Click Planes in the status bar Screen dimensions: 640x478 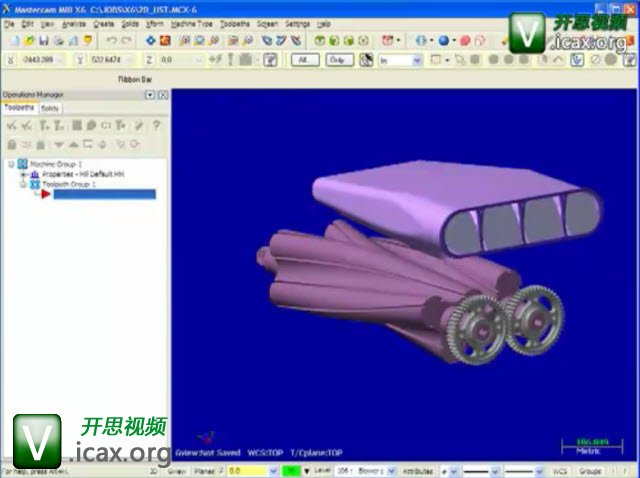point(204,471)
